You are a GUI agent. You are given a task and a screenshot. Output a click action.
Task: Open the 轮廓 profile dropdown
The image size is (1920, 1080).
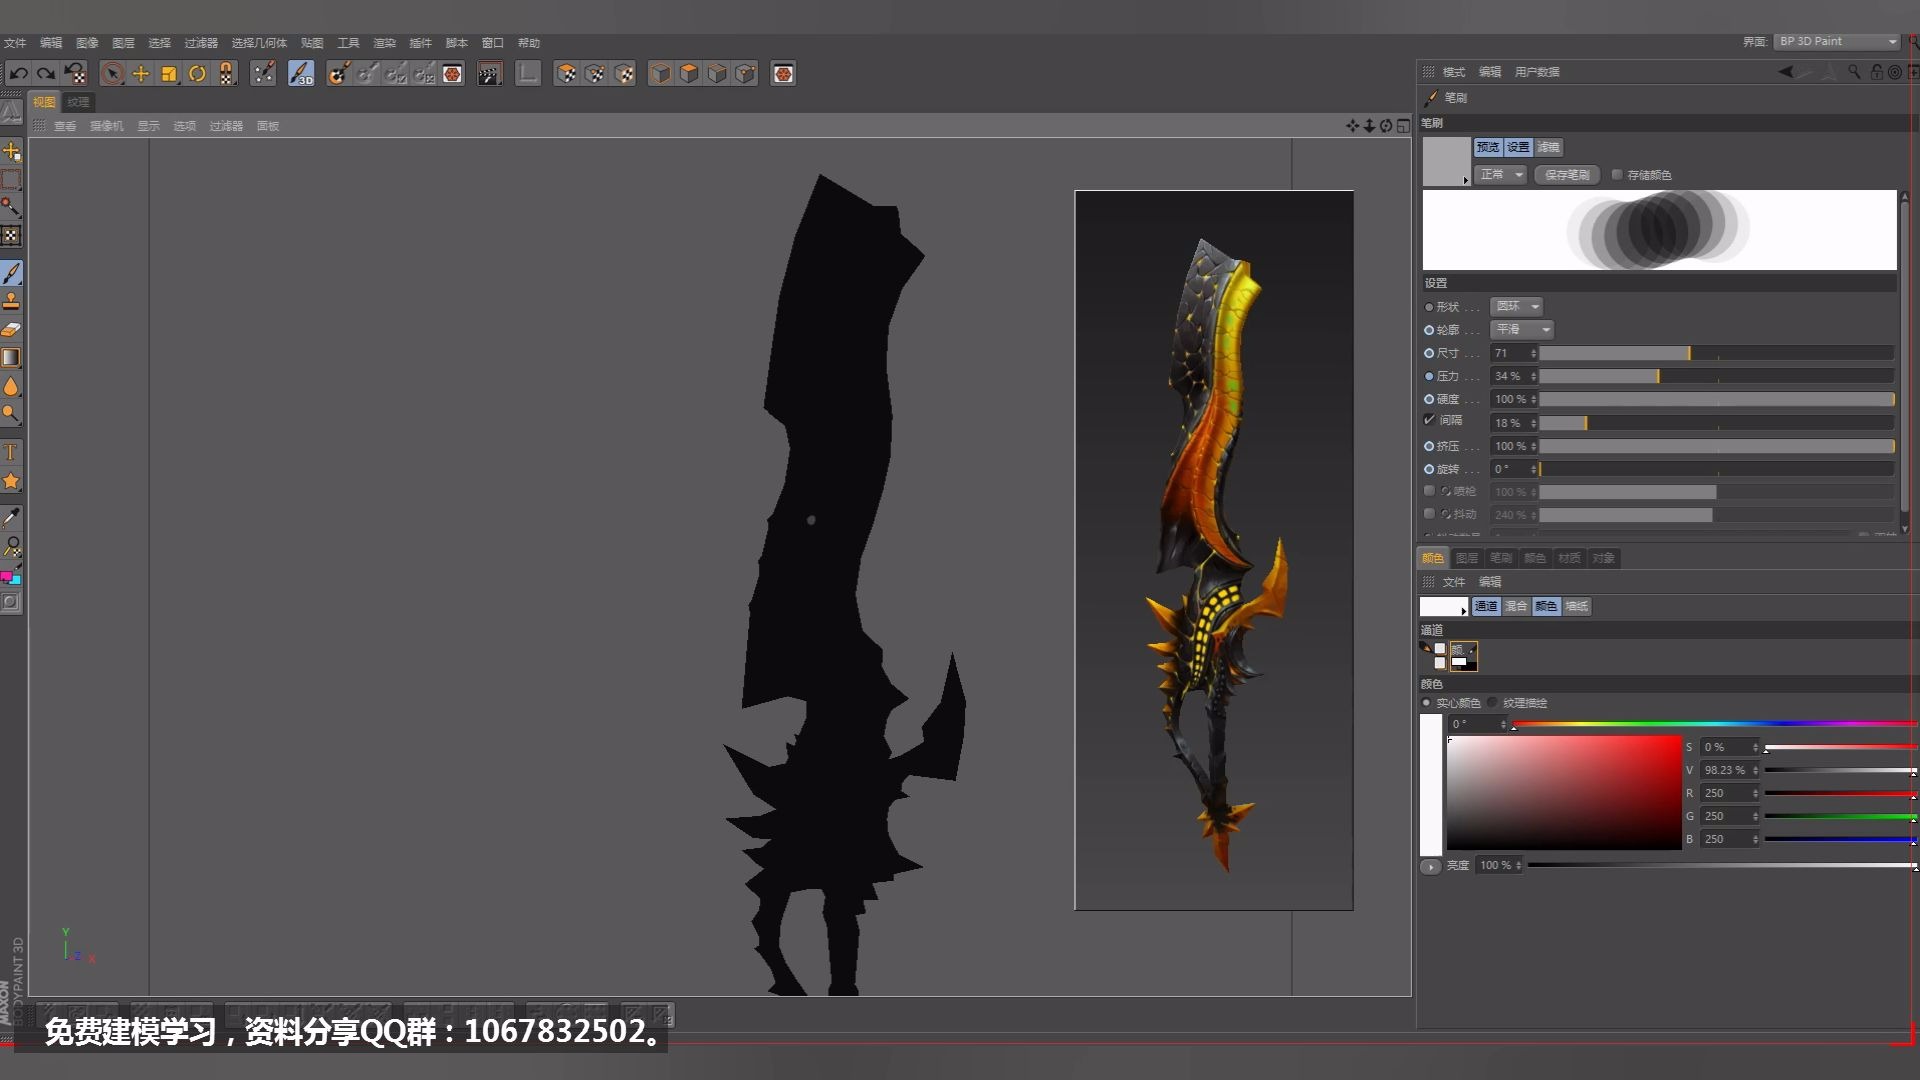[x=1522, y=329]
